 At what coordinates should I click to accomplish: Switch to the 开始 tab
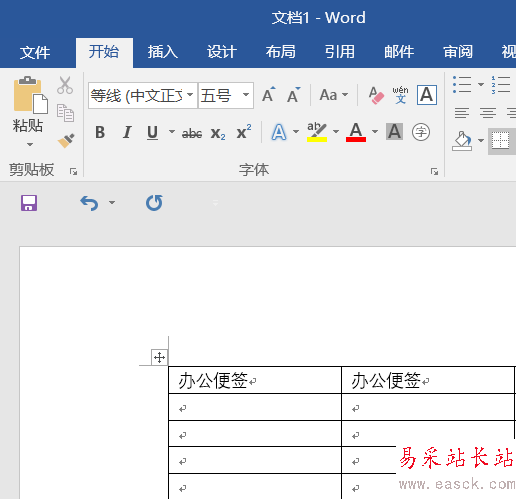point(104,52)
